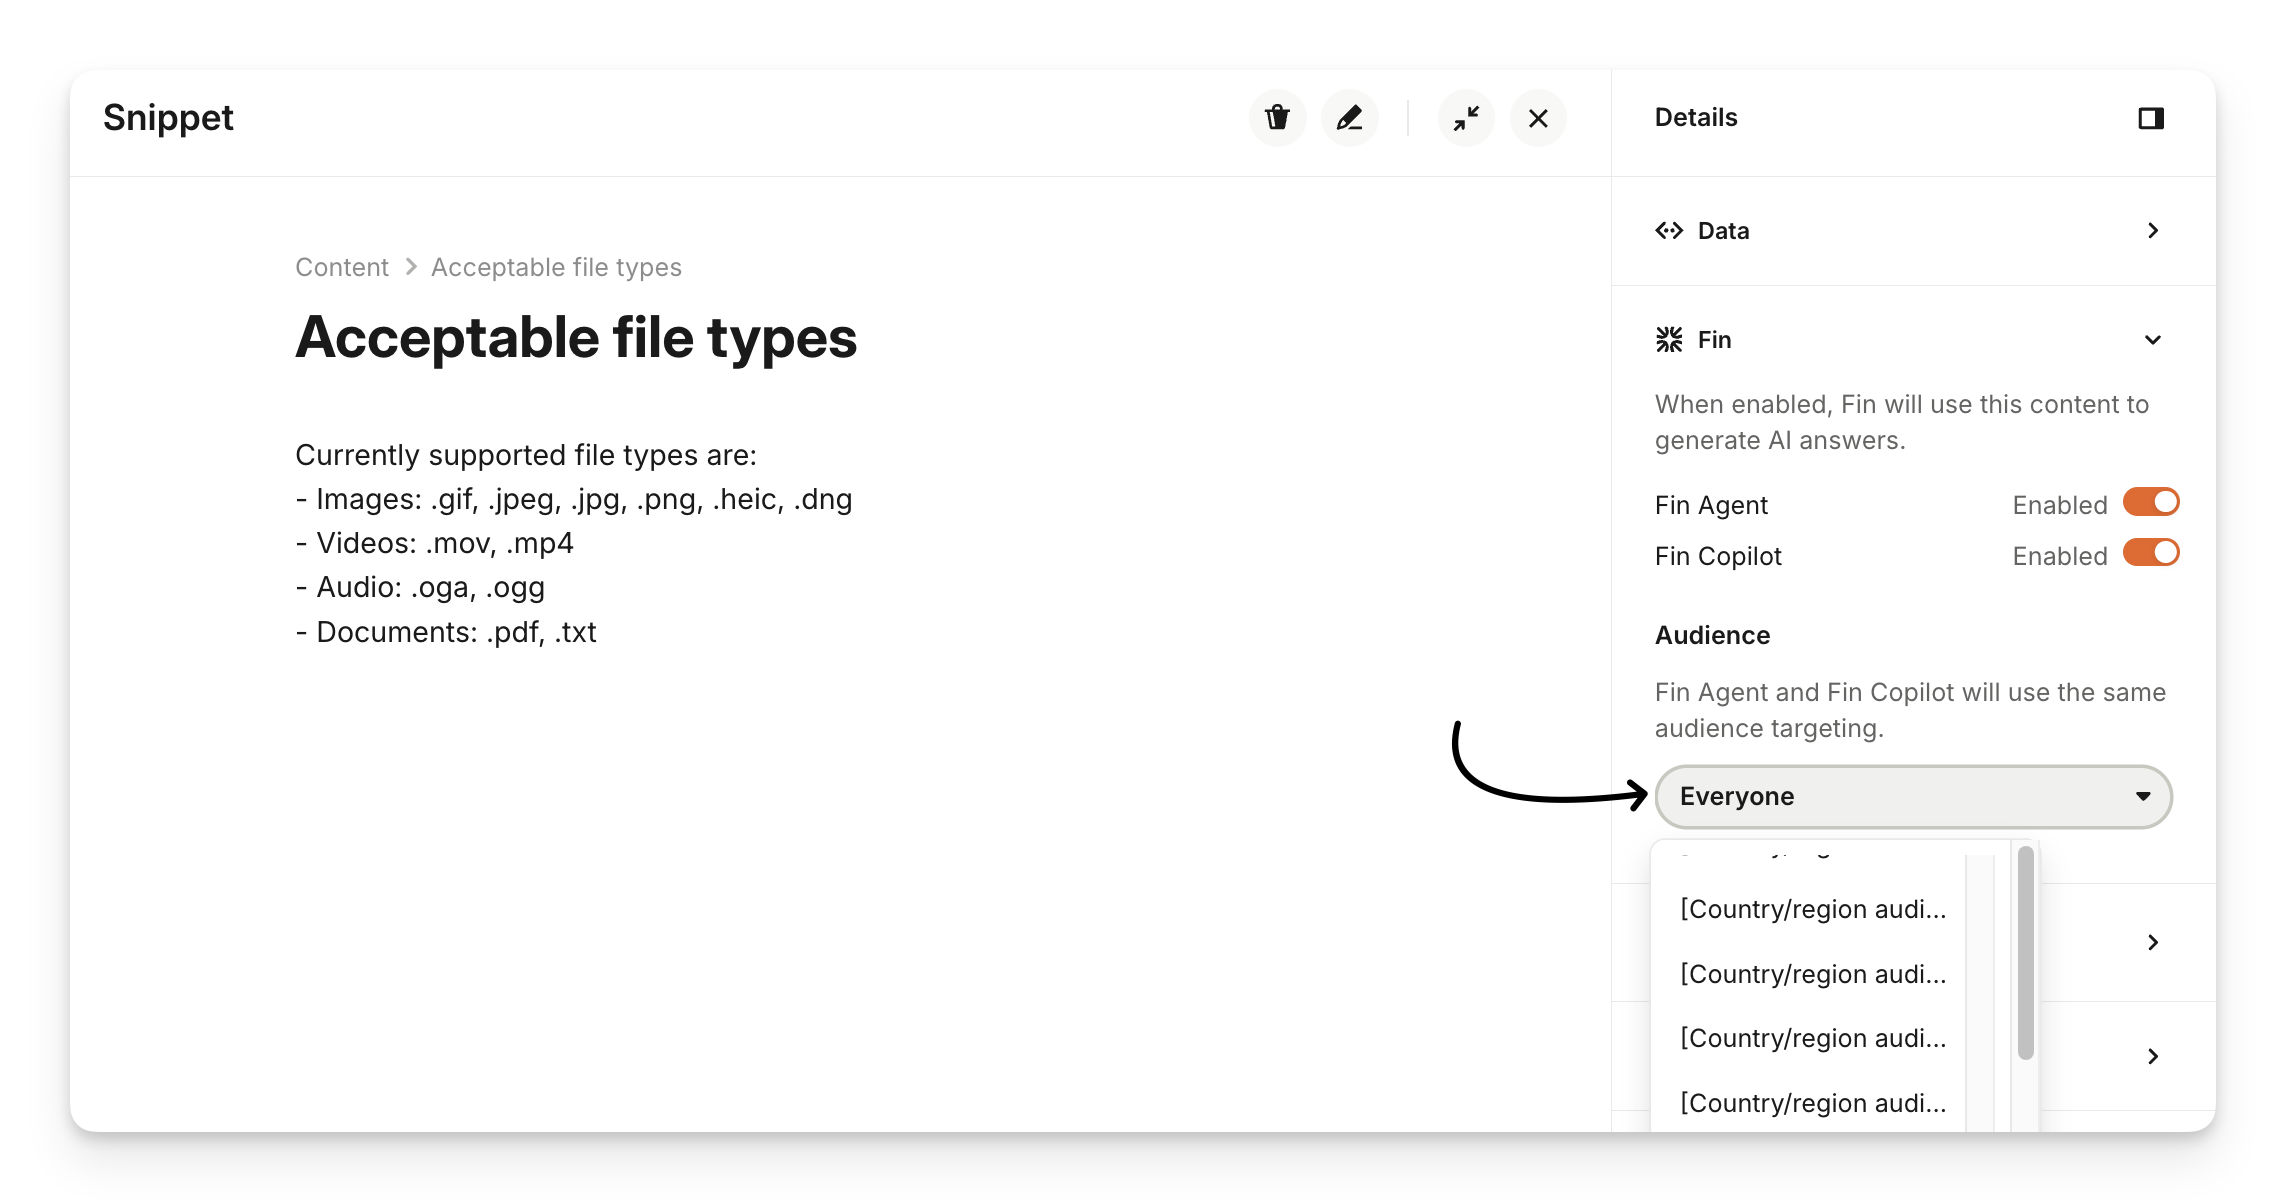Go to the Content breadcrumb link

[x=341, y=267]
